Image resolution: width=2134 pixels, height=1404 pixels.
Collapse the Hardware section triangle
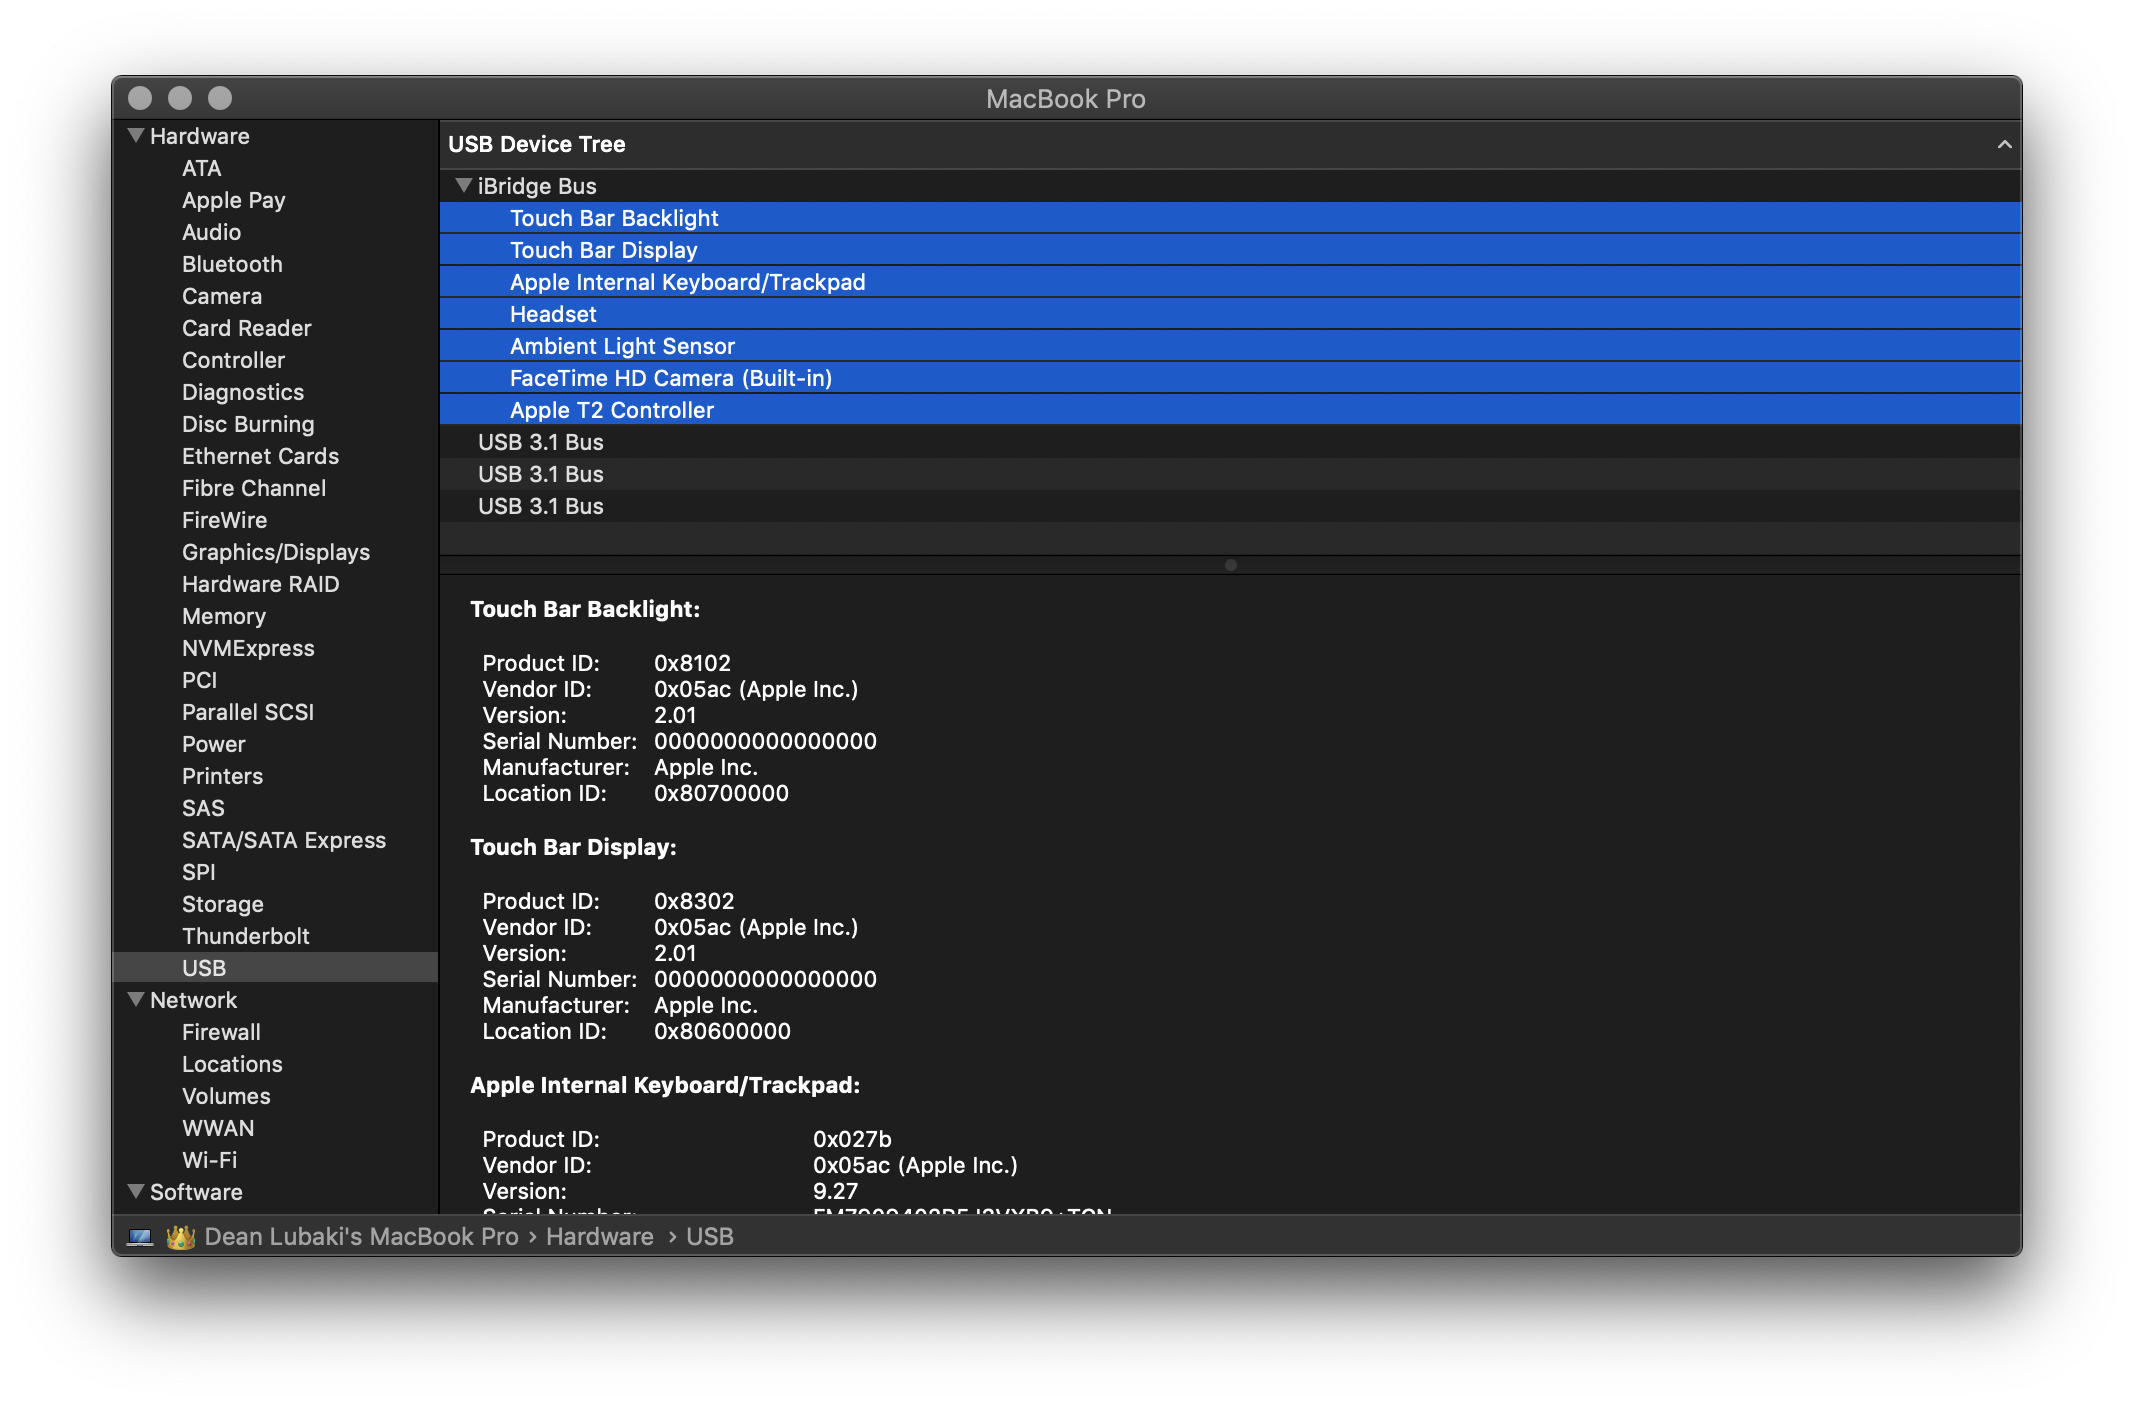click(x=136, y=135)
